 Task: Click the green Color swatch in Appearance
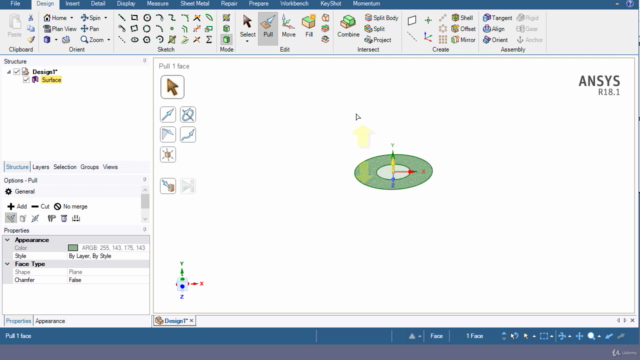pyautogui.click(x=73, y=248)
